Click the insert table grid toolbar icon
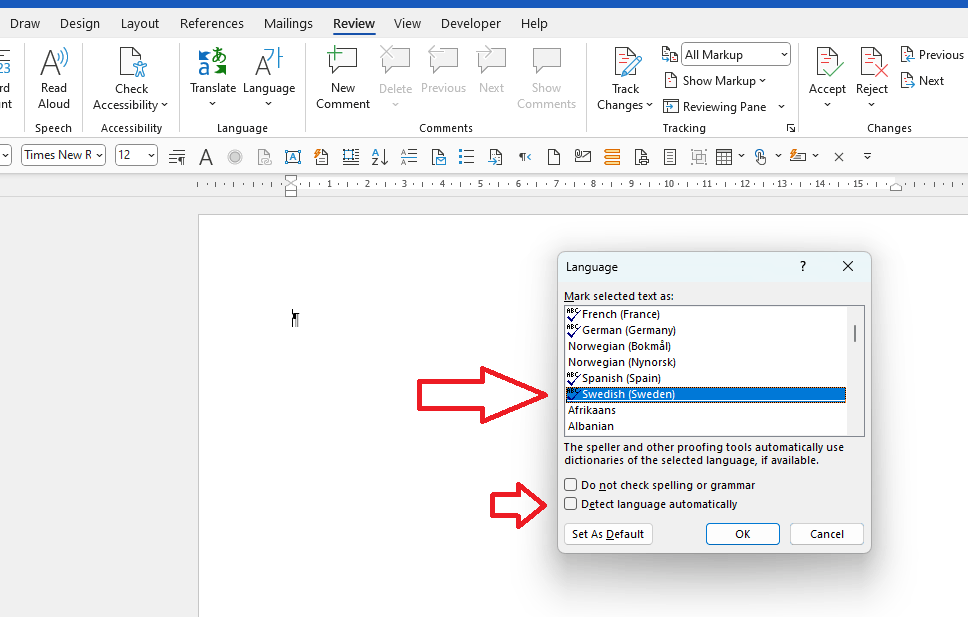 724,157
